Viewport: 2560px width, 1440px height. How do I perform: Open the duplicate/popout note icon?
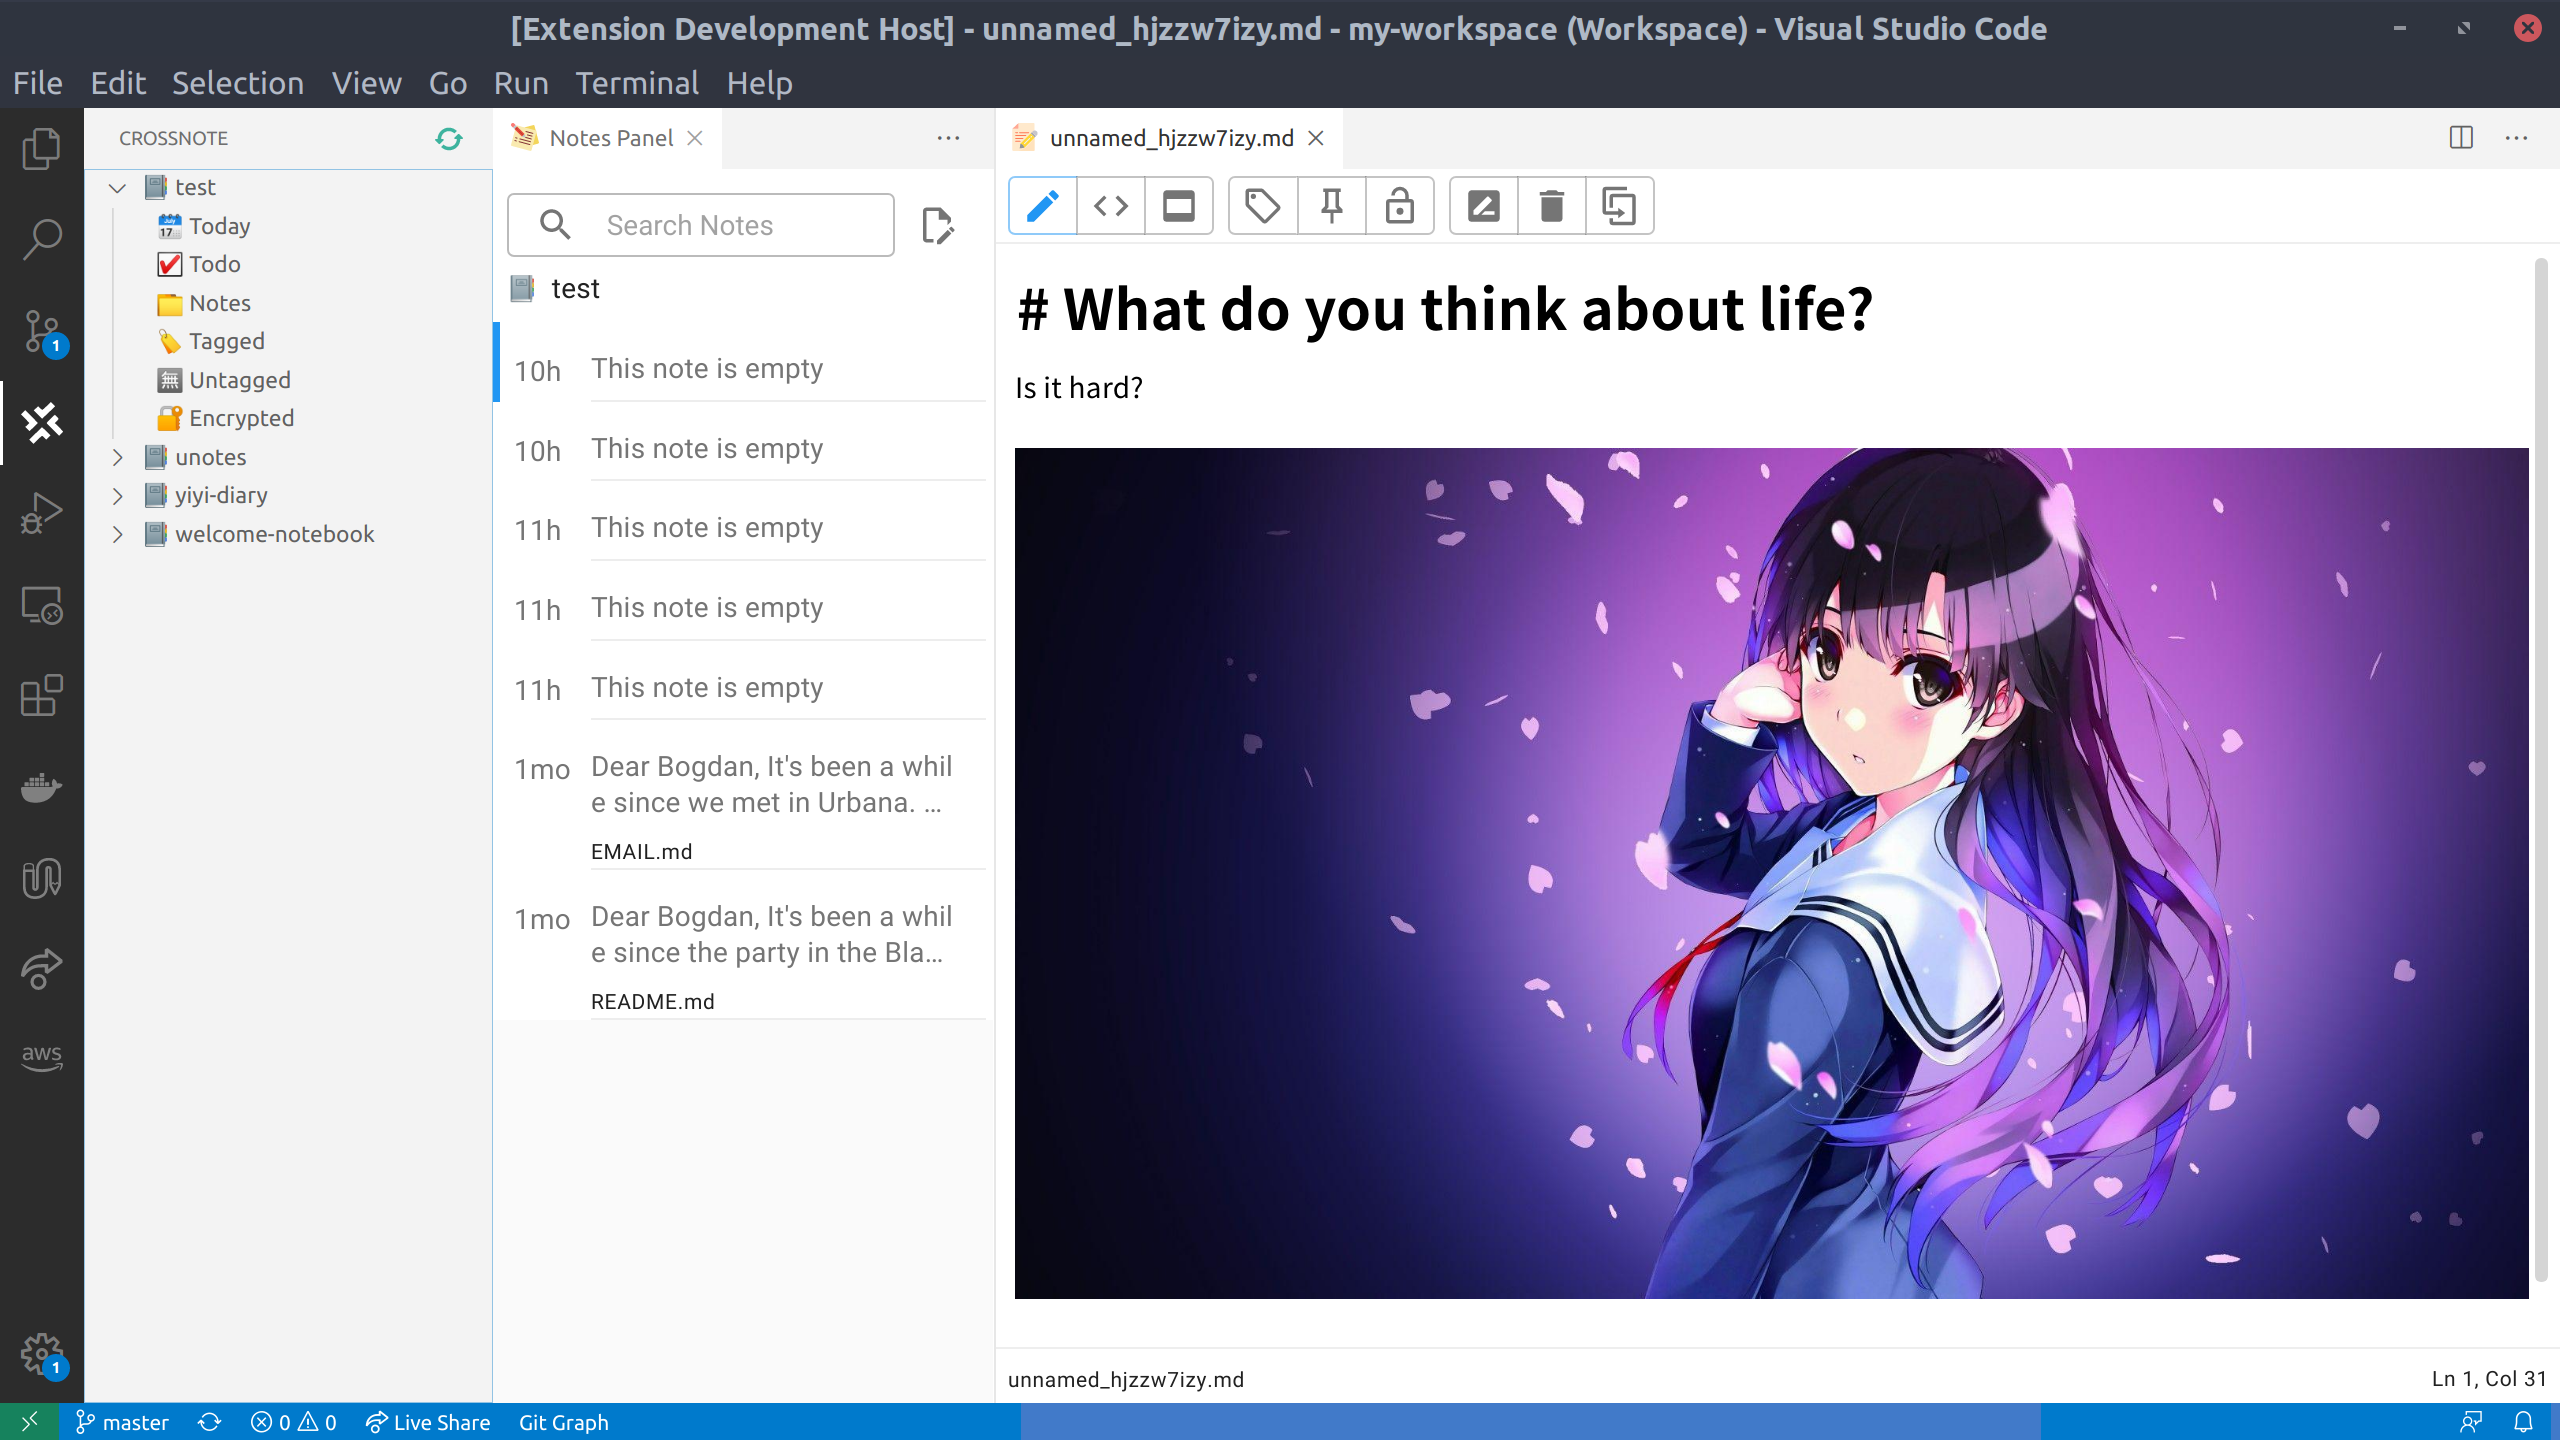tap(1619, 206)
